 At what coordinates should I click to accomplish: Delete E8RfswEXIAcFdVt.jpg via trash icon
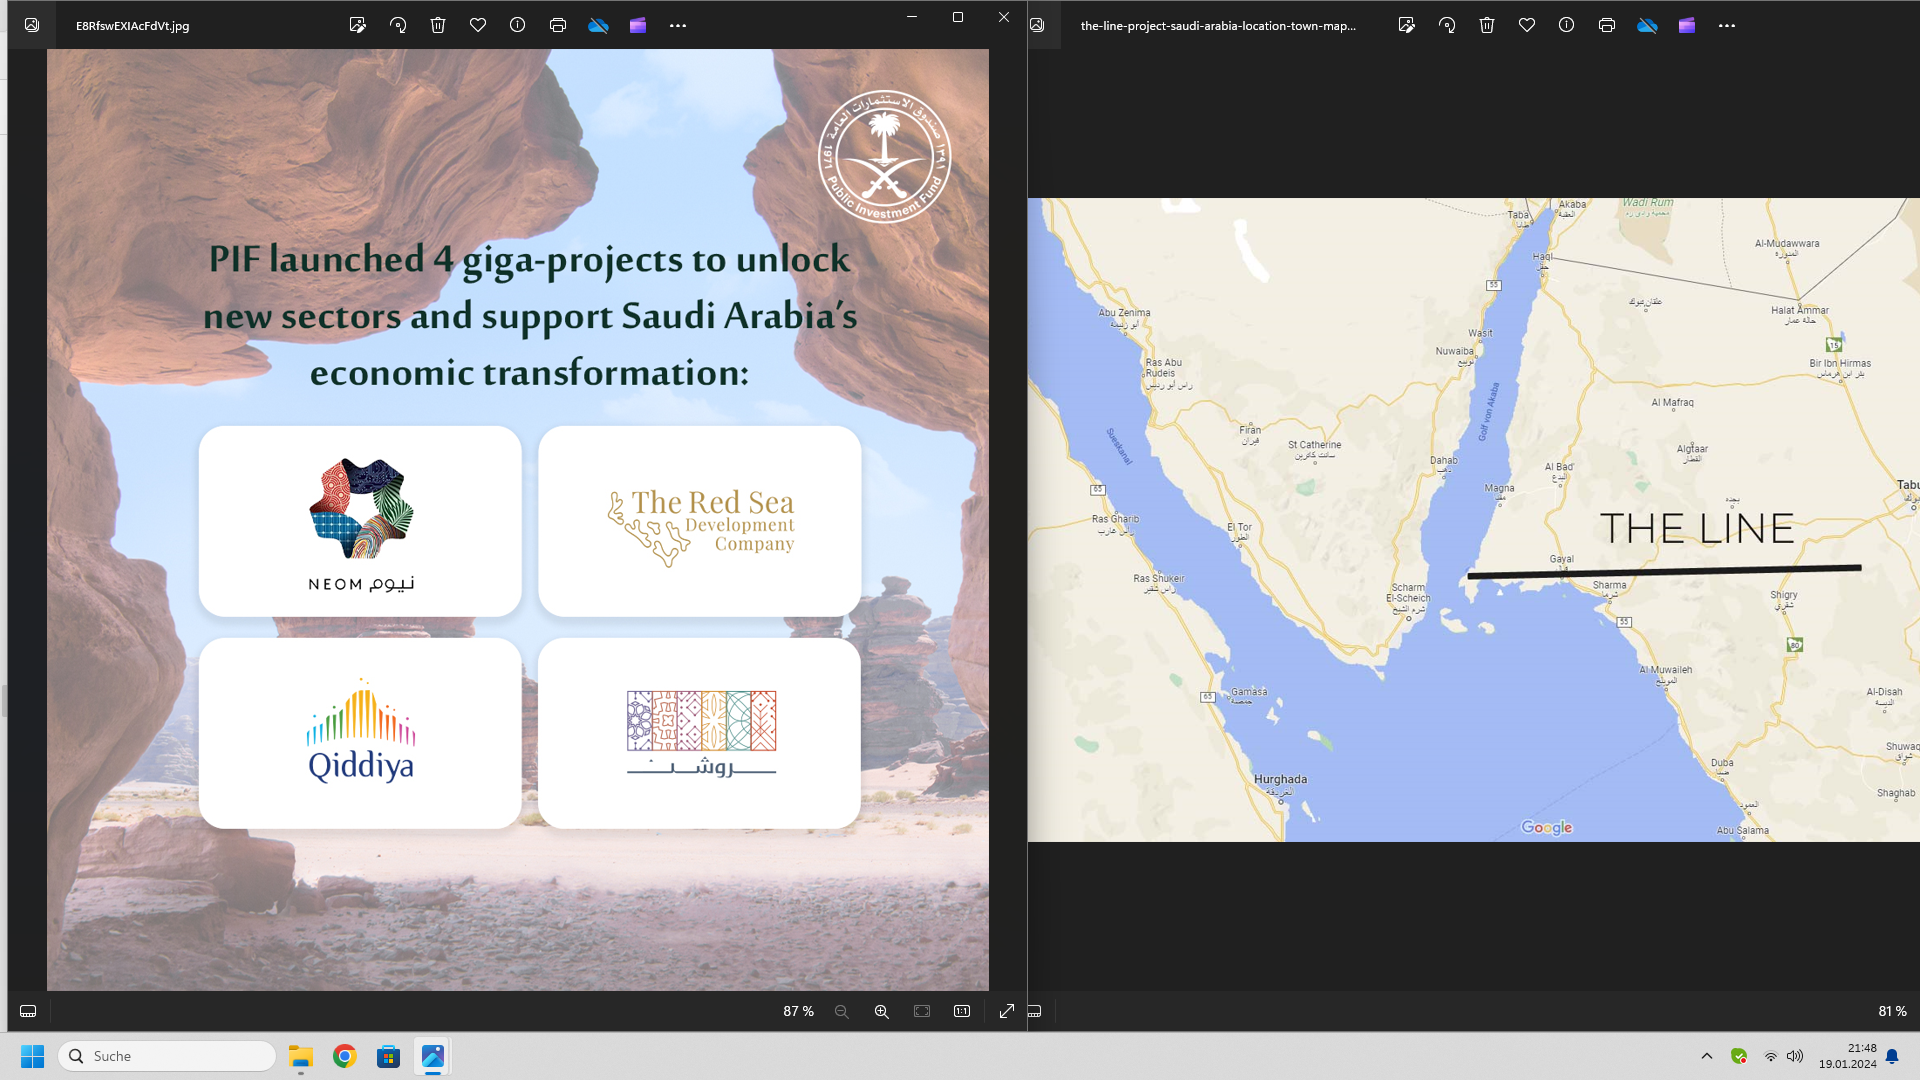tap(438, 25)
